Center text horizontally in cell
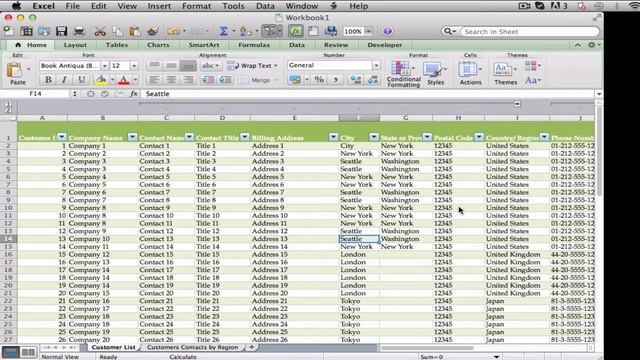 (171, 80)
